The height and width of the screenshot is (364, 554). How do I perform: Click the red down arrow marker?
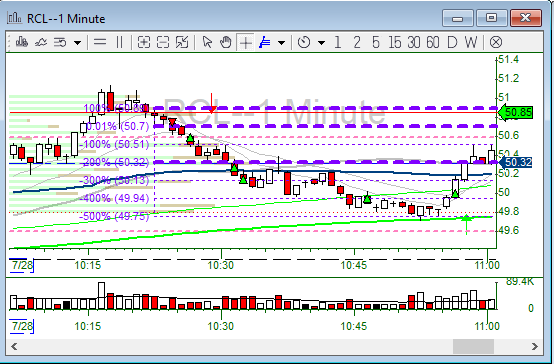(211, 103)
